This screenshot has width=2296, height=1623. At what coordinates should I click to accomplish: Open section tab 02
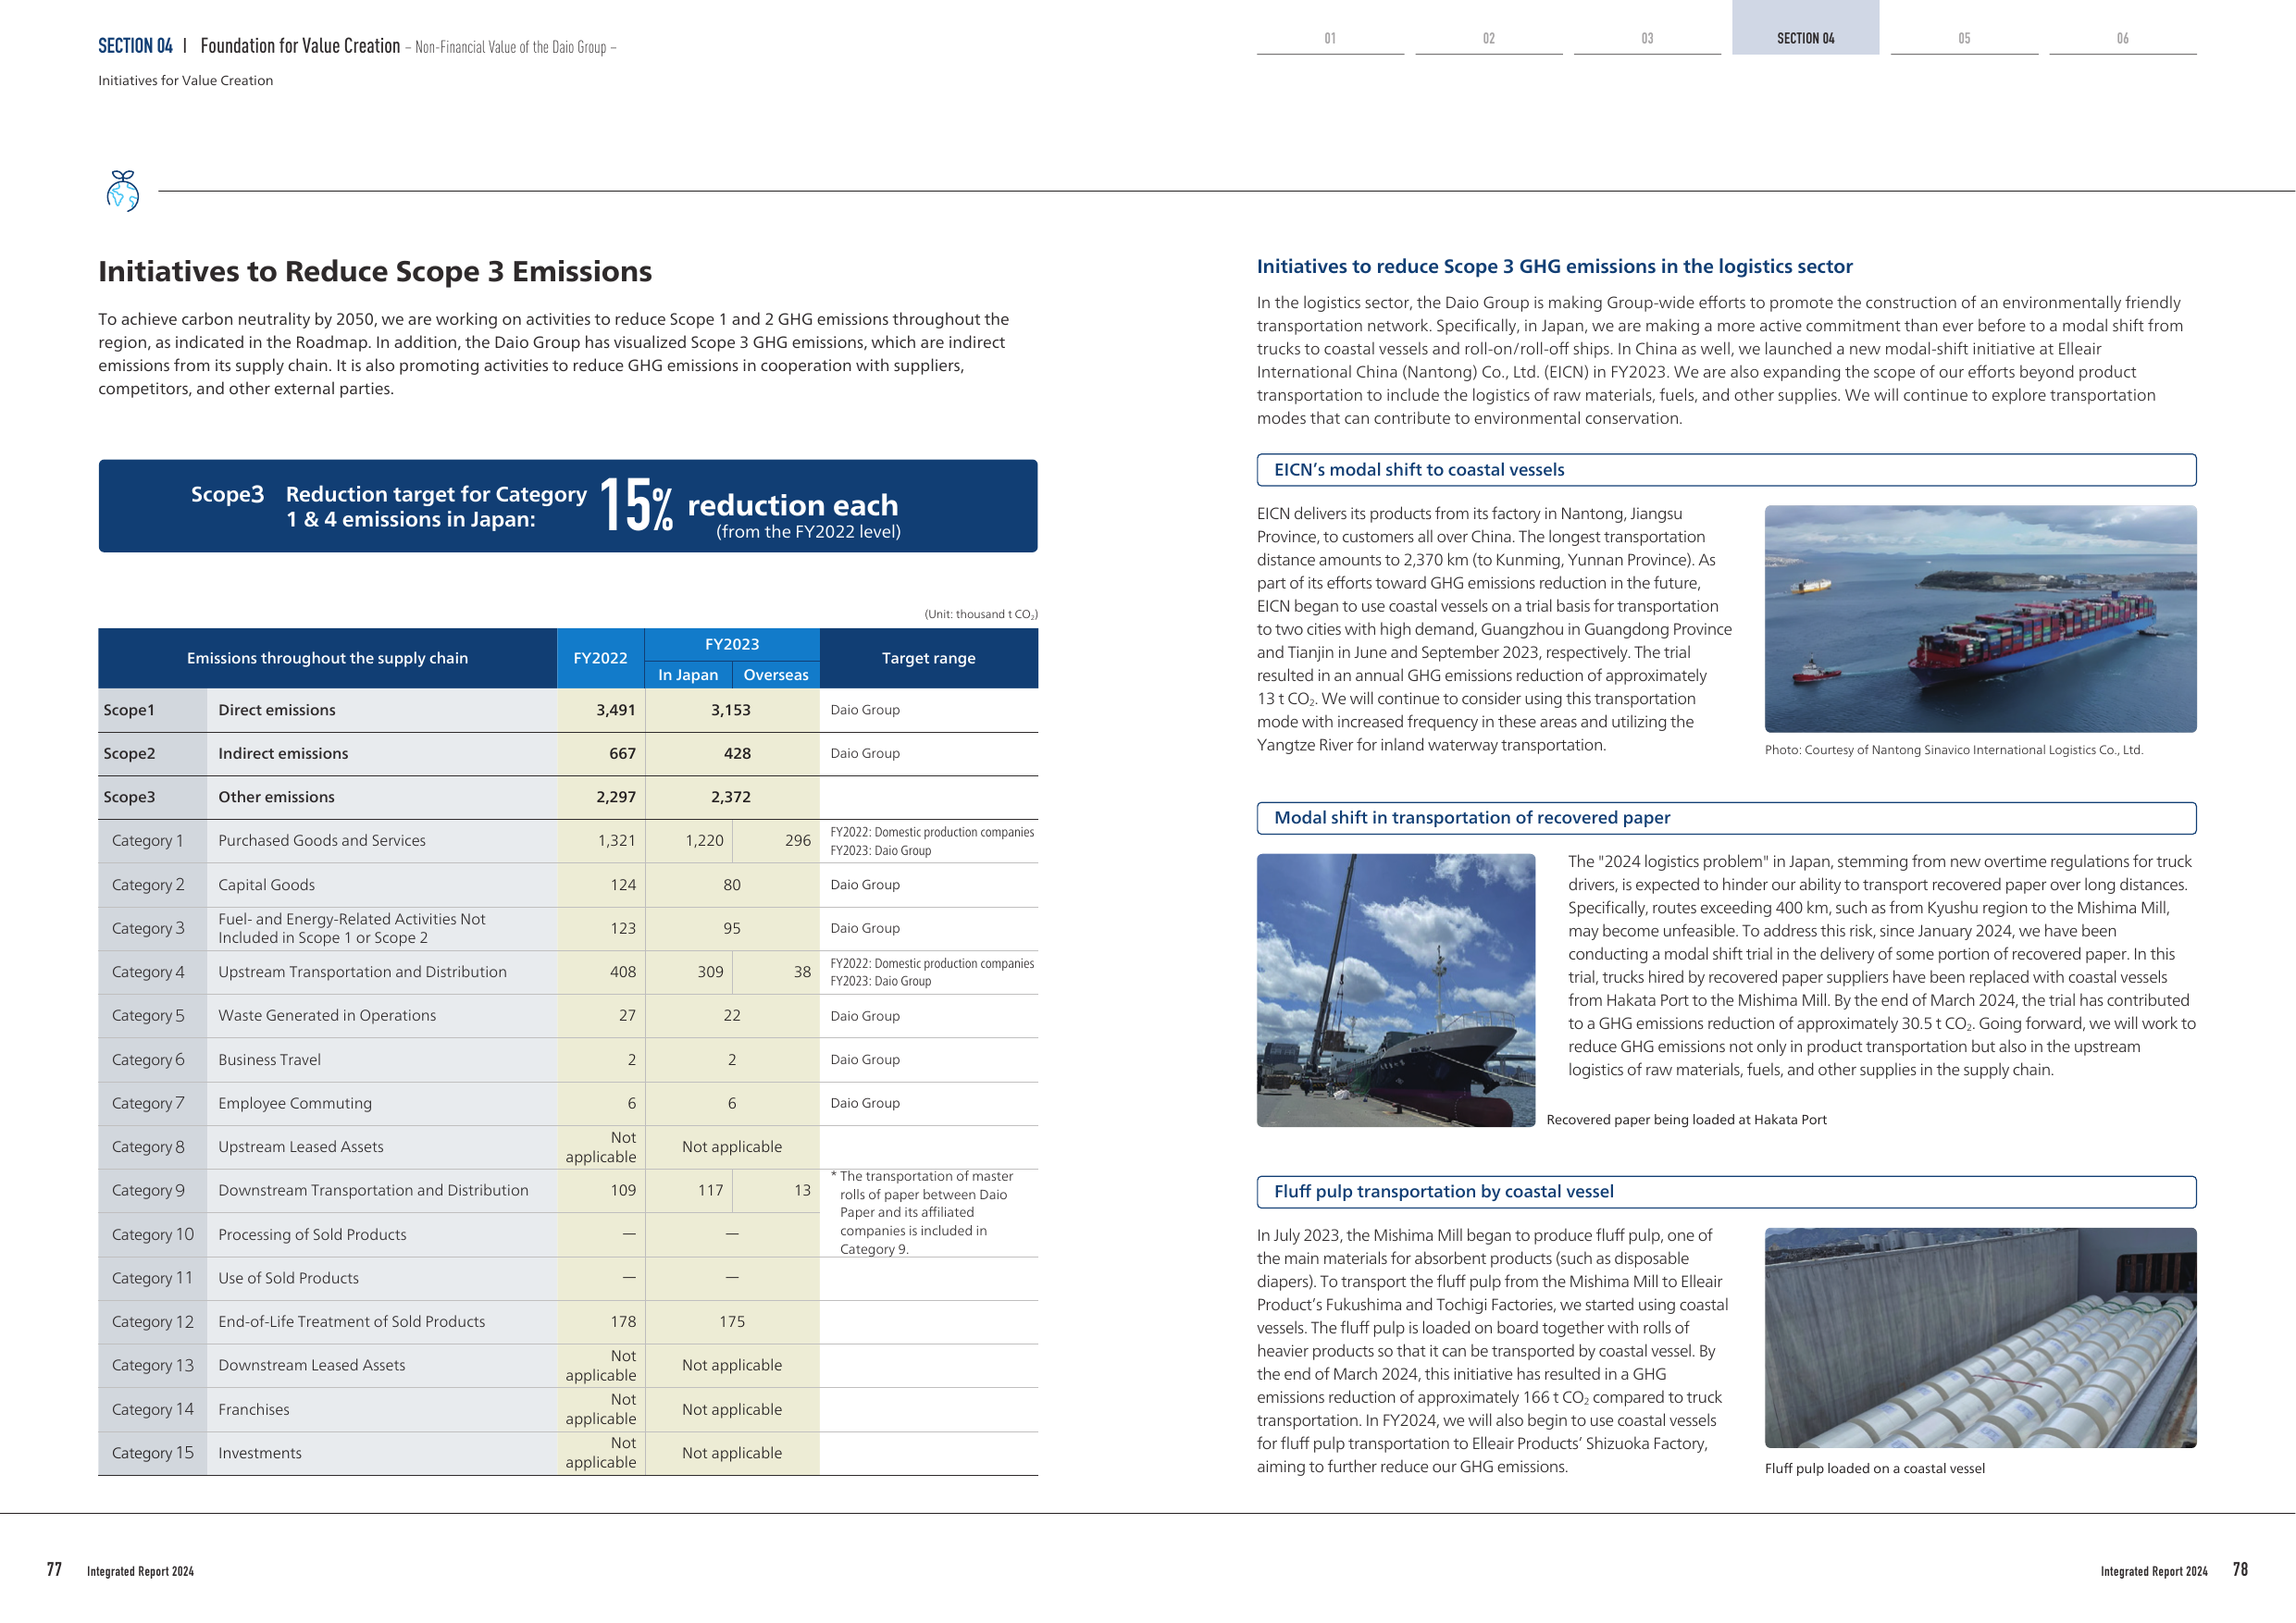[1489, 38]
